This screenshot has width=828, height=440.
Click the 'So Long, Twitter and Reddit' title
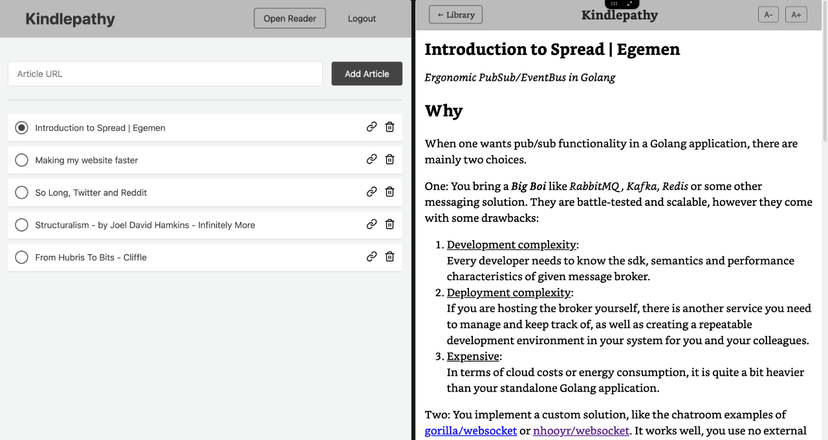(x=91, y=193)
